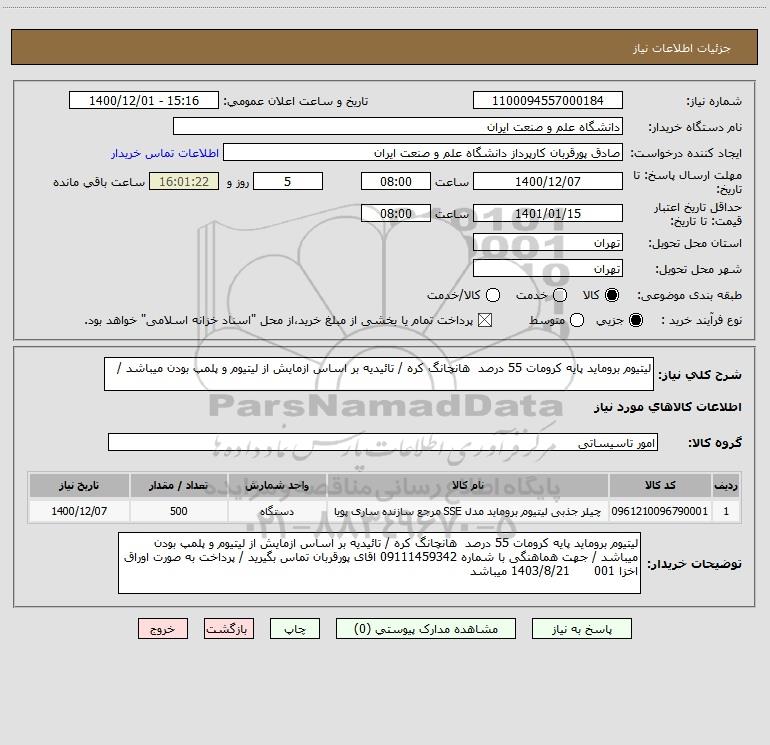
Task: Click the price validity hour 08:00 field
Action: 396,213
